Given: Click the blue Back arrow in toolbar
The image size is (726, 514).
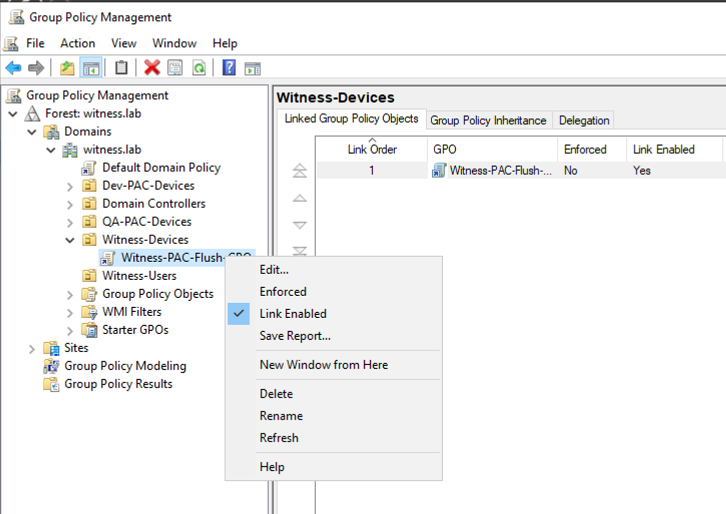Looking at the screenshot, I should pos(13,68).
